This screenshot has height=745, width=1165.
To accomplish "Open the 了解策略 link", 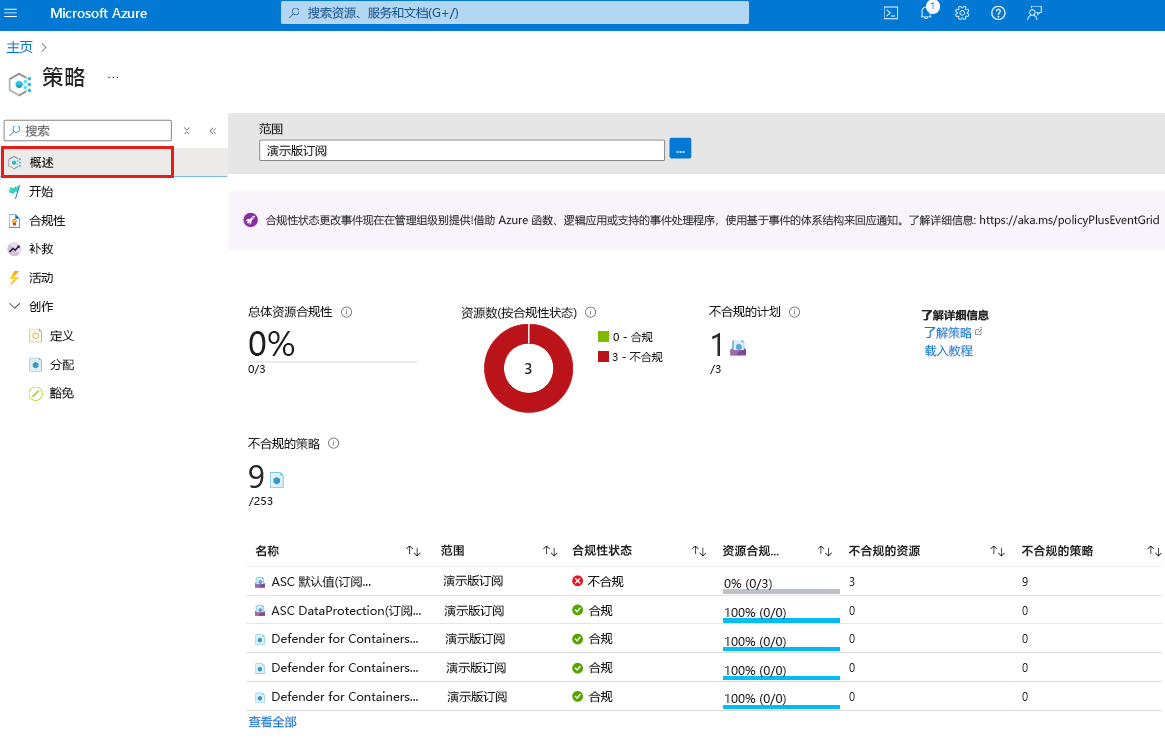I will click(947, 333).
